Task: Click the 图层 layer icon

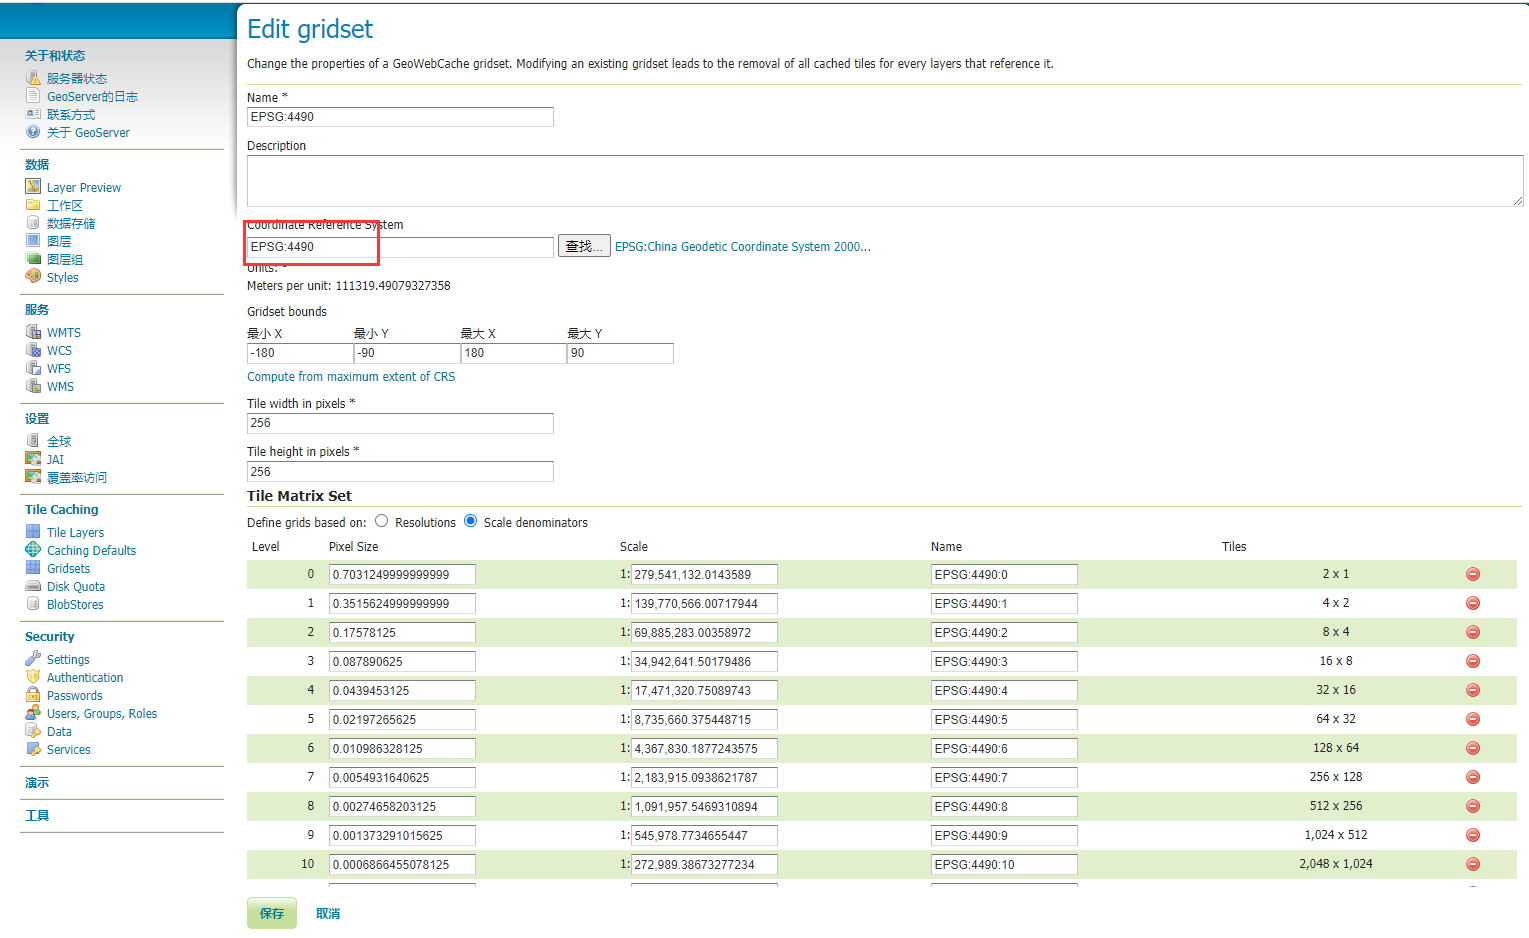Action: point(33,241)
